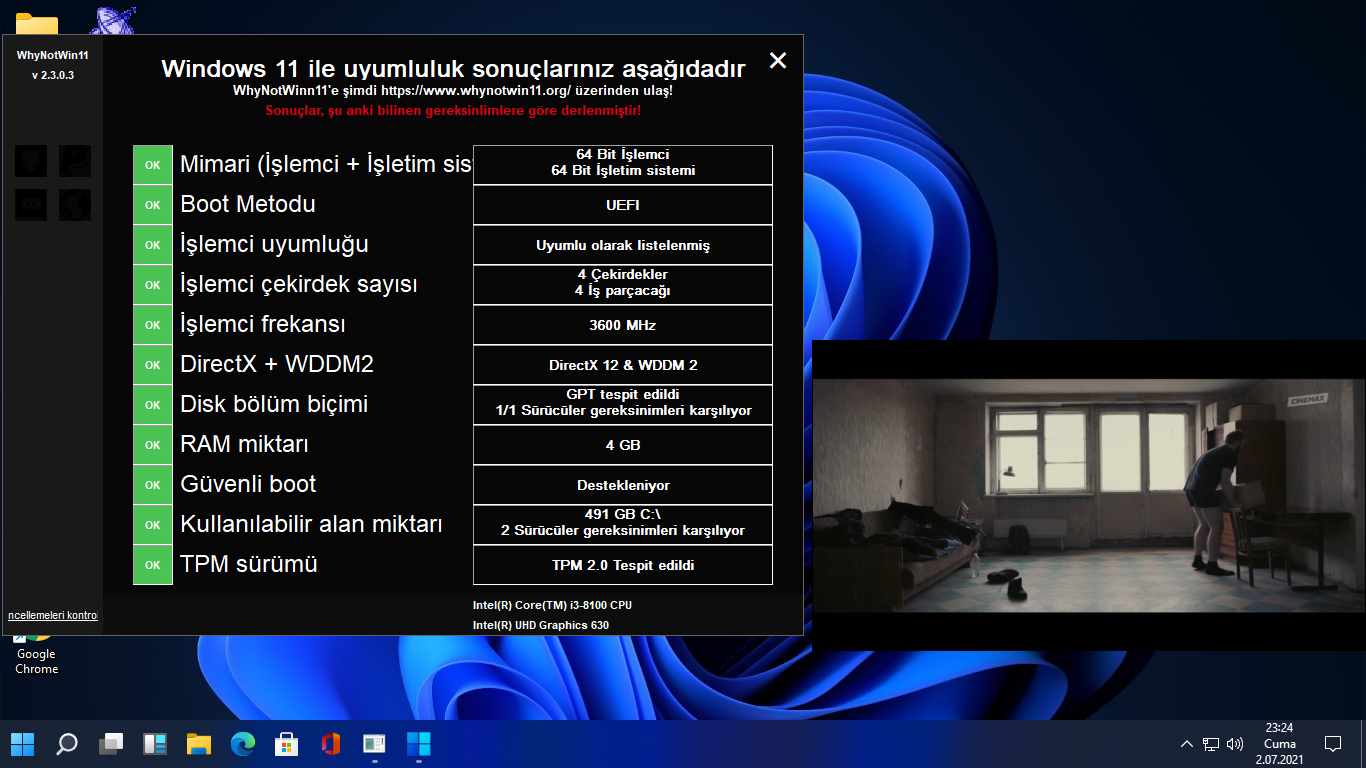This screenshot has height=768, width=1366.
Task: Click the "v 2.3.0.3" version text
Action: tap(53, 75)
